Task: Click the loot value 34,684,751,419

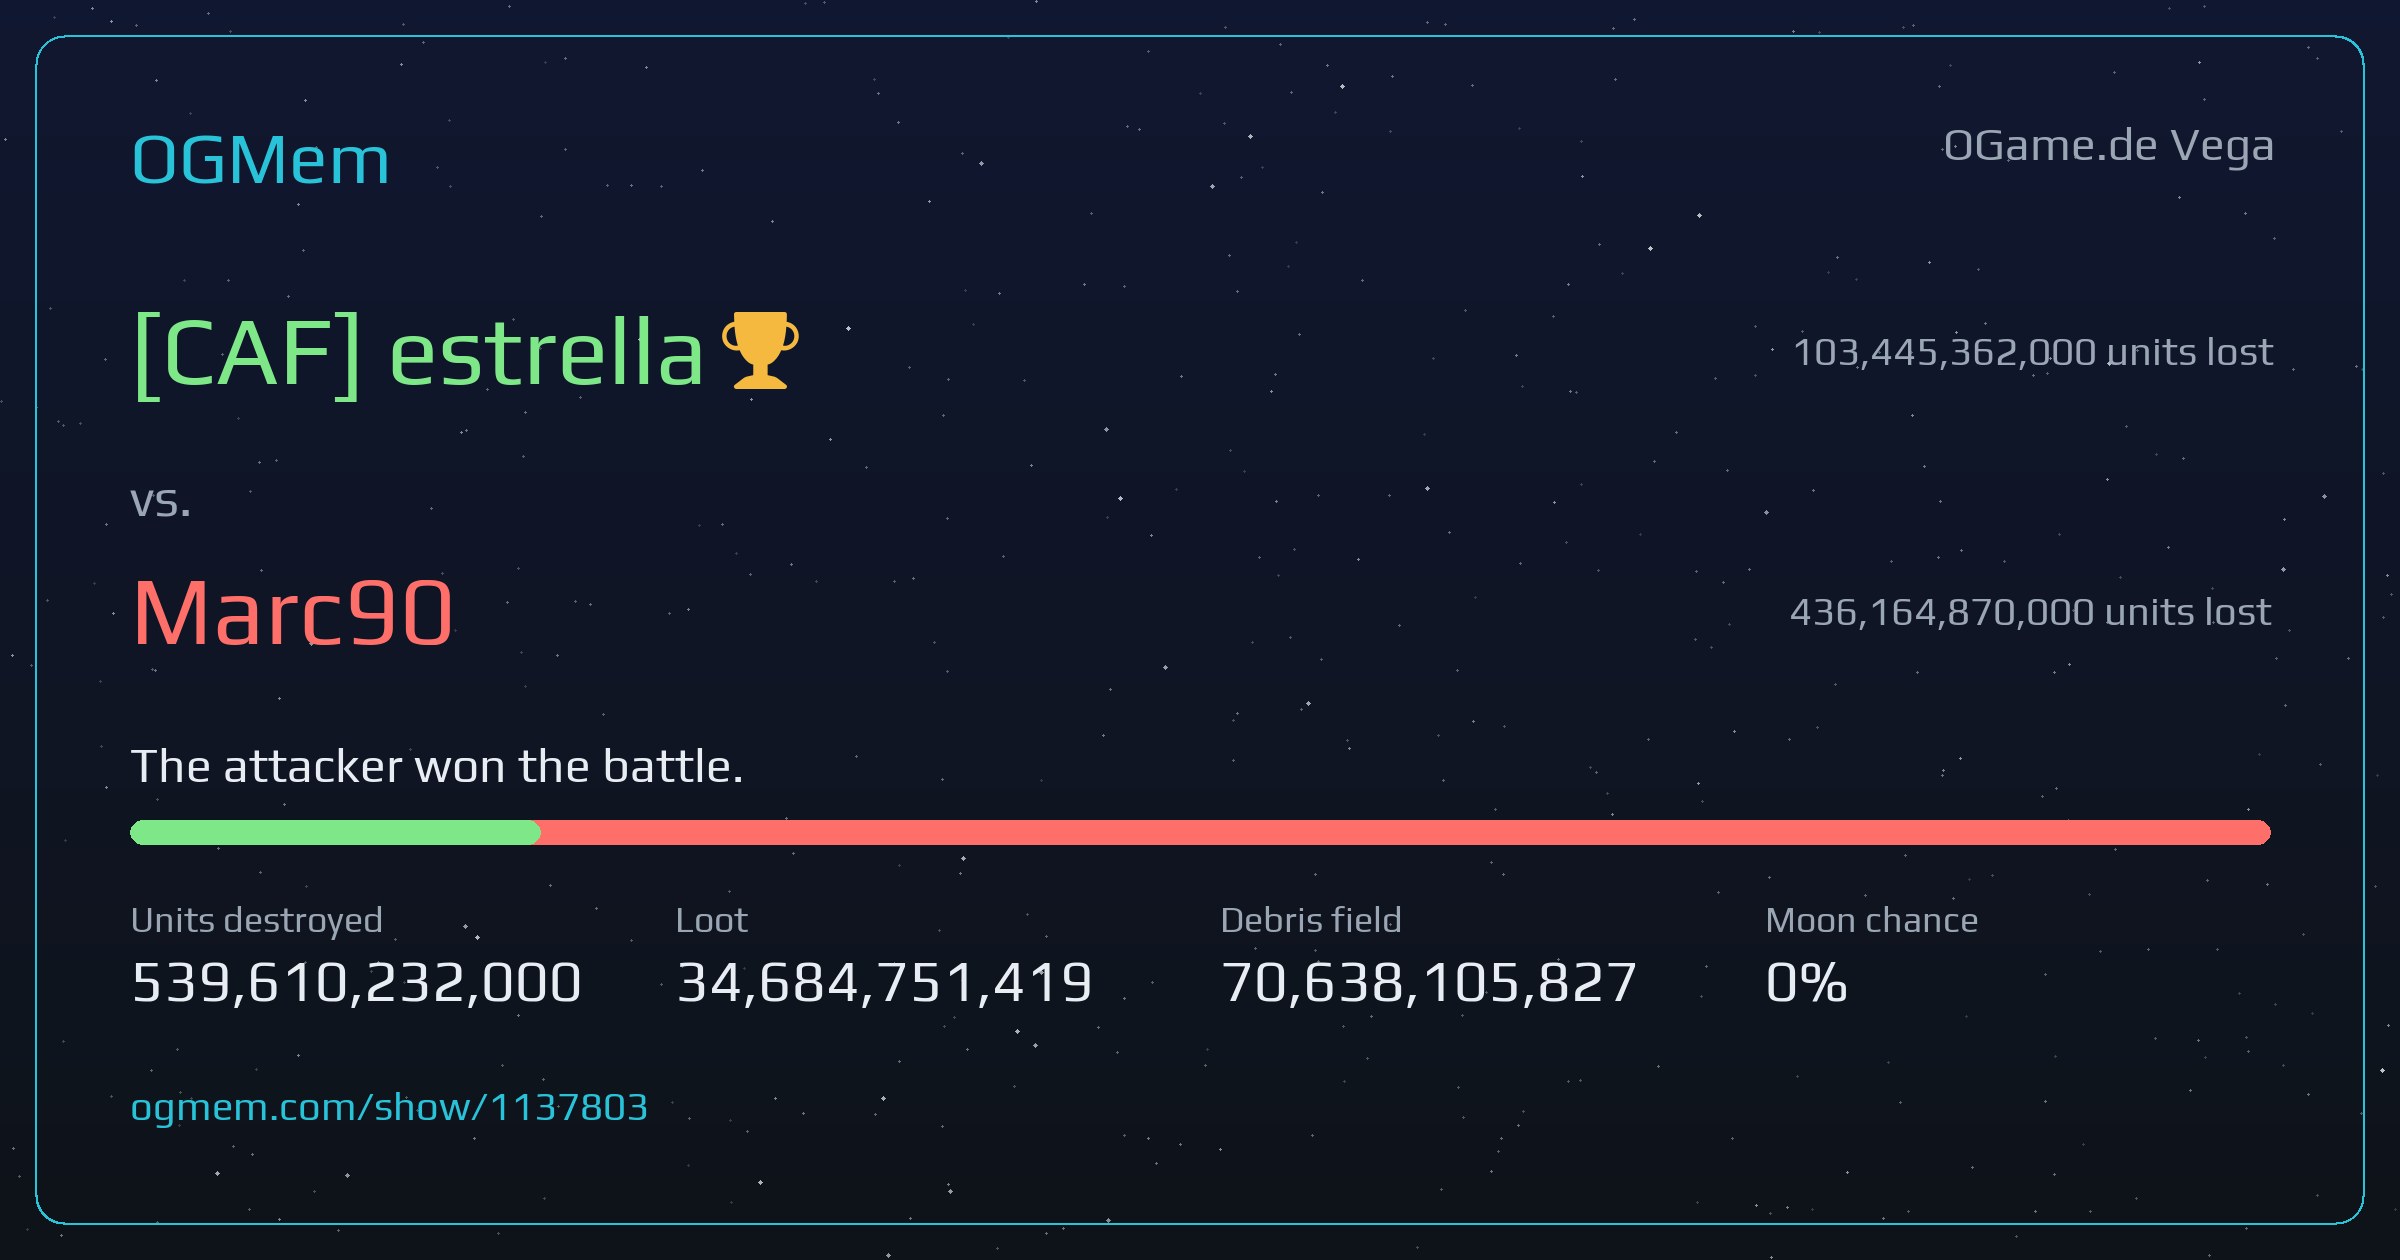Action: click(x=885, y=982)
